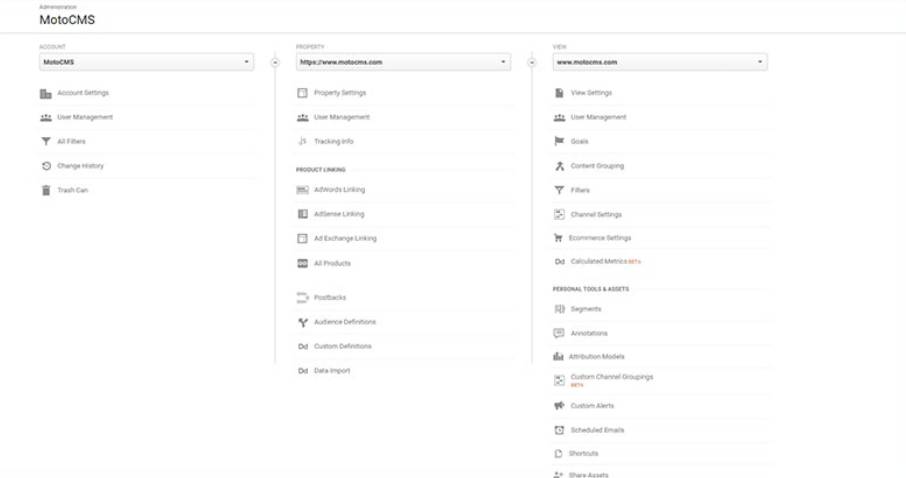The height and width of the screenshot is (478, 906).
Task: Open Calculated Metrics beta option
Action: pos(600,262)
